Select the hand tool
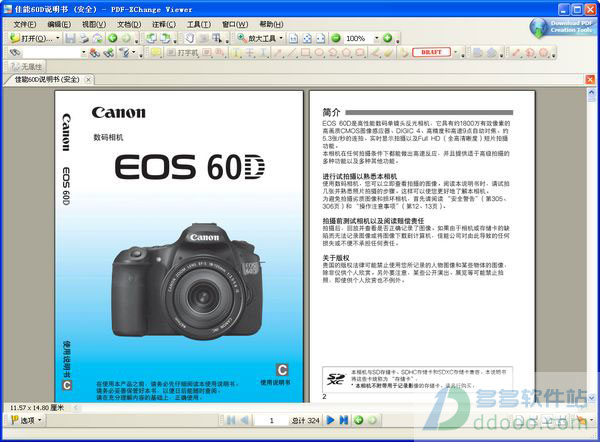 pos(190,38)
